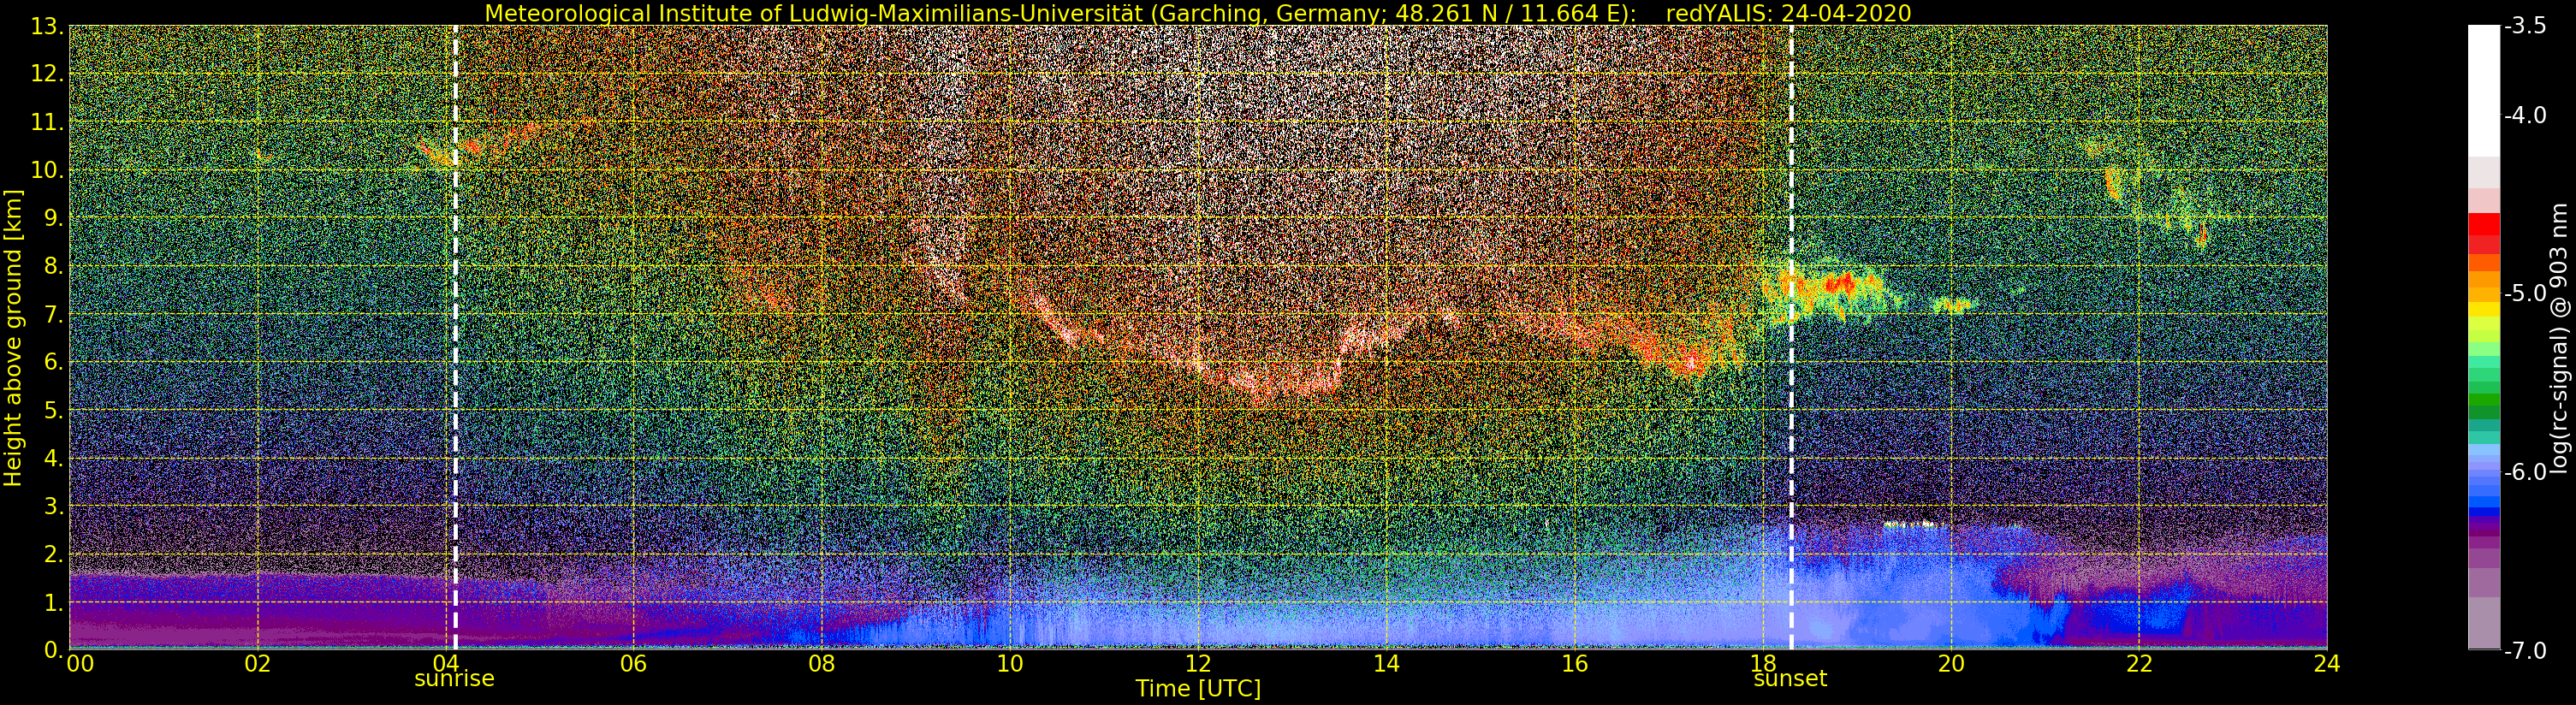The width and height of the screenshot is (2576, 705).
Task: Click the '08' tick on the time axis
Action: click(821, 663)
